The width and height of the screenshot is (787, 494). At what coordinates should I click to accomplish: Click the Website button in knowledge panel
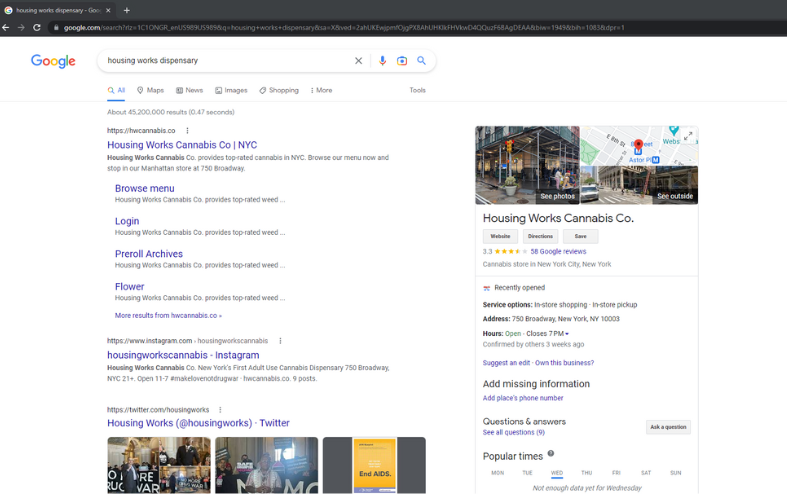point(500,236)
